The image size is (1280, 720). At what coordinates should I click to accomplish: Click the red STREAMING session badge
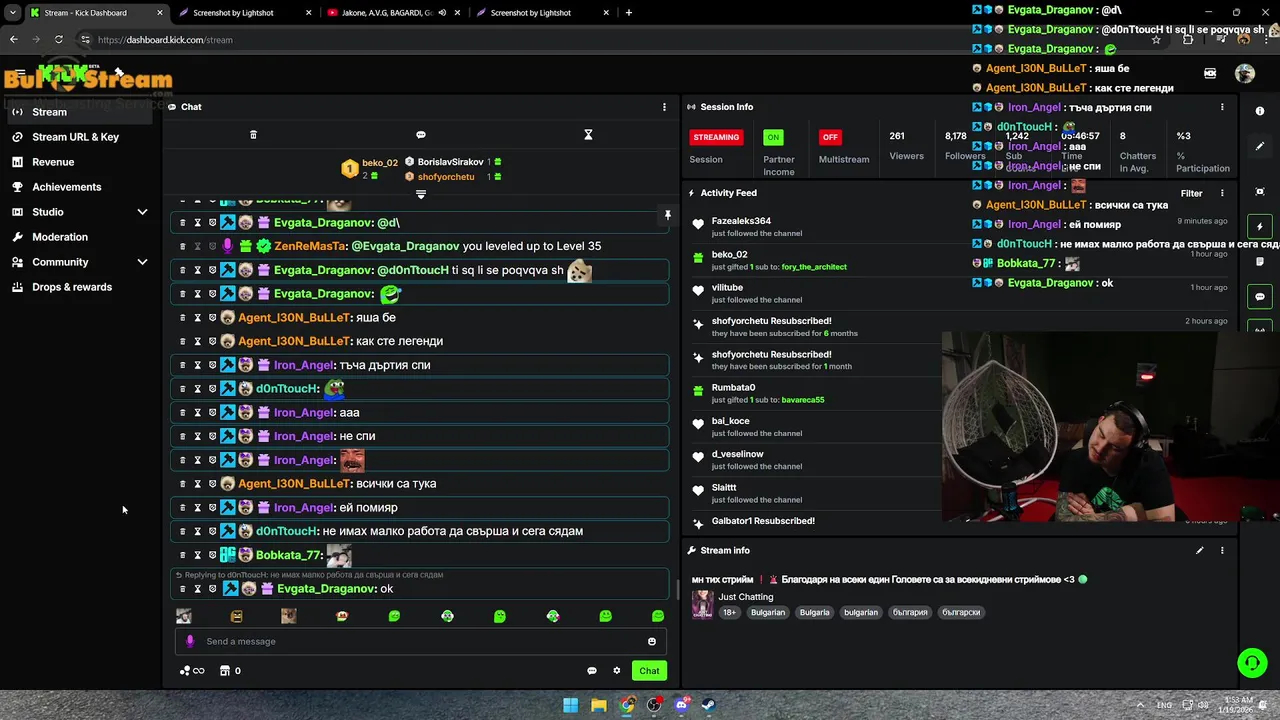716,137
